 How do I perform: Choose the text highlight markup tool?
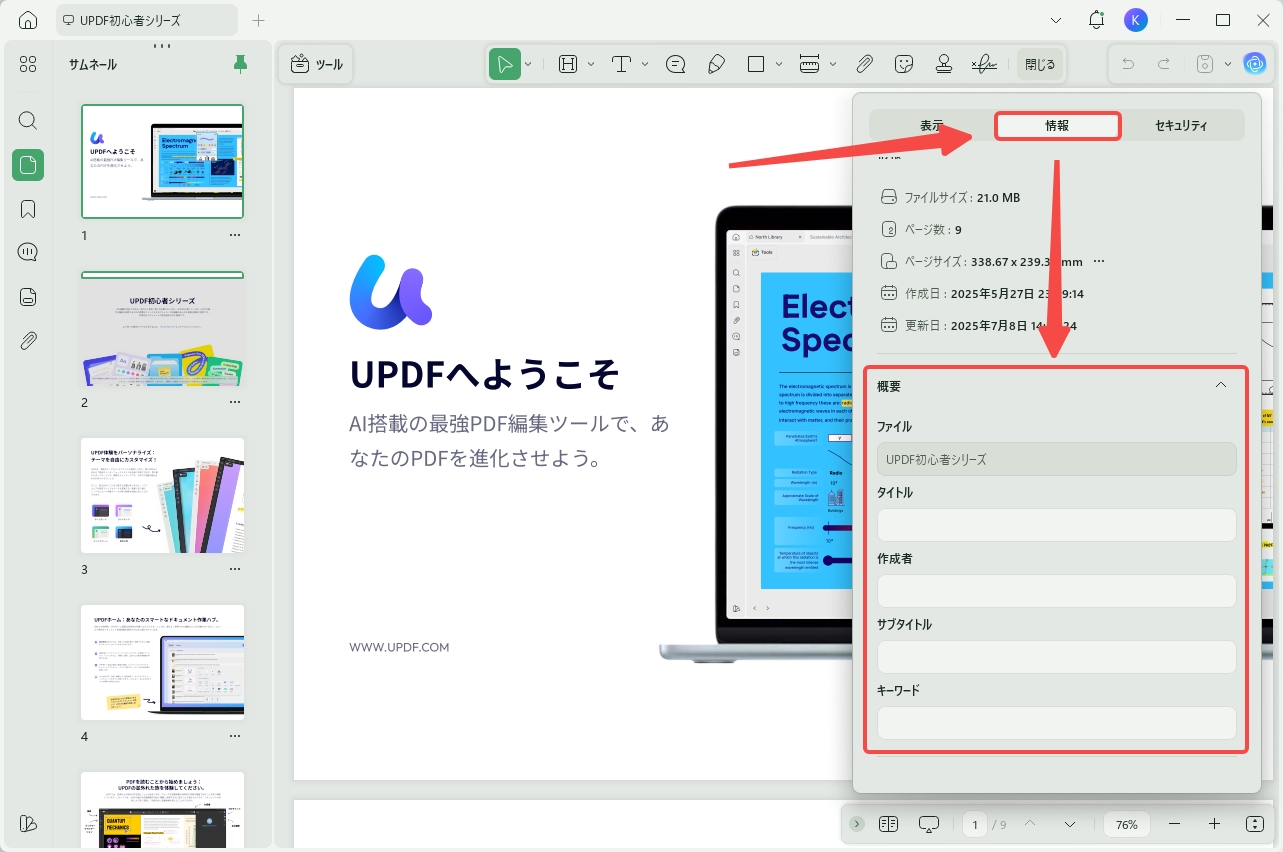tap(568, 64)
